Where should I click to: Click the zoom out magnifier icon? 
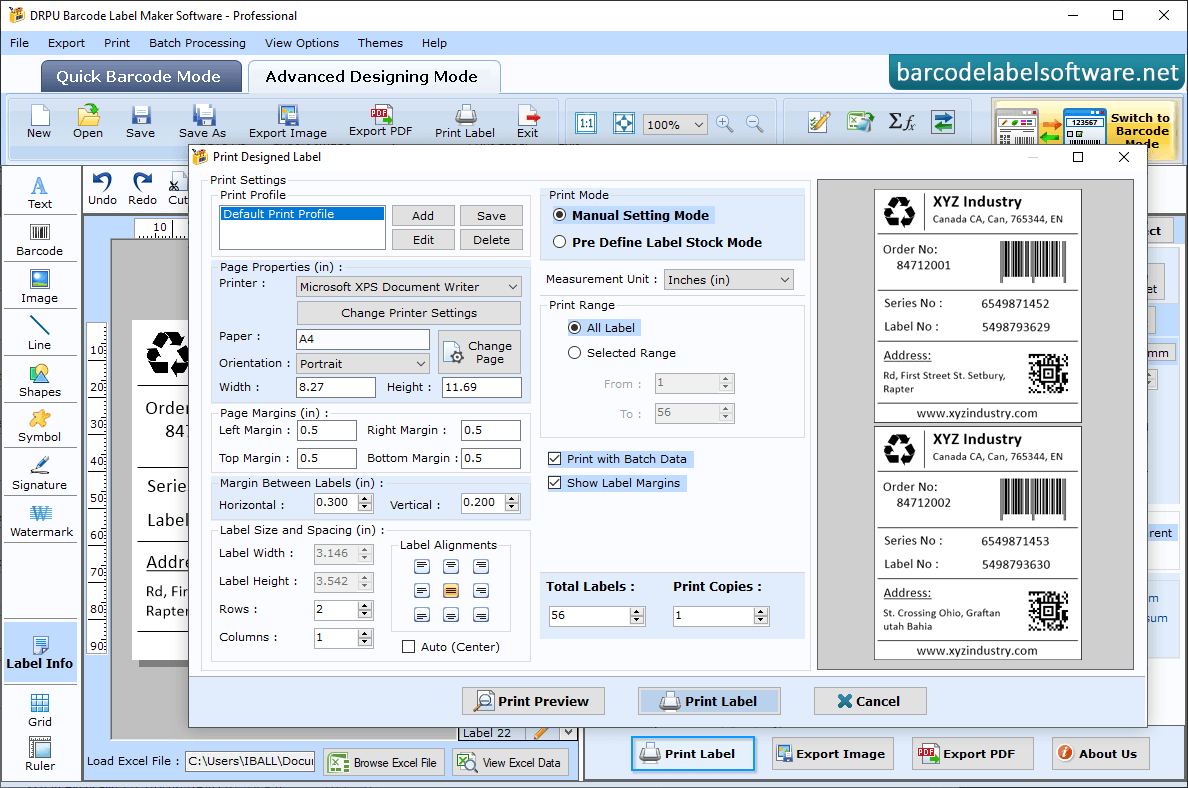coord(755,124)
